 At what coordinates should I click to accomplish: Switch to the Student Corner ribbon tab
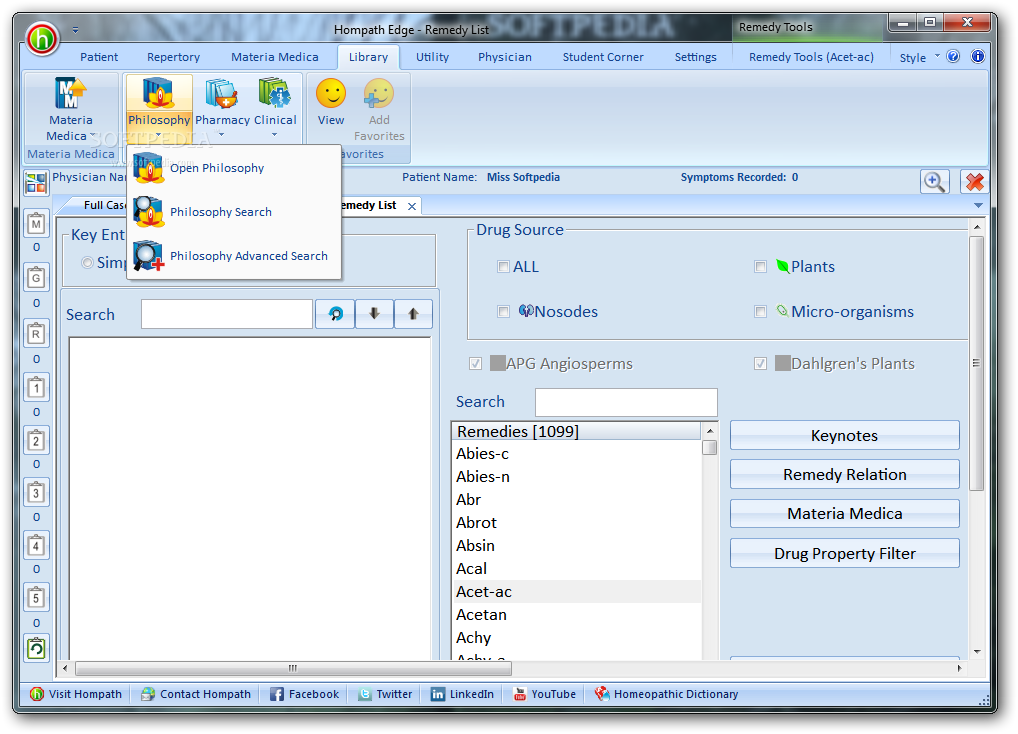603,57
